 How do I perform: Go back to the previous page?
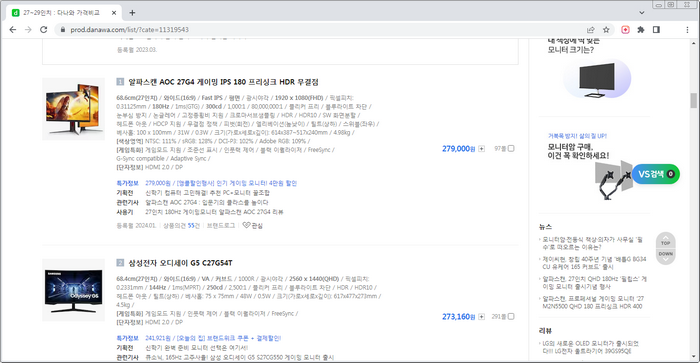tap(12, 29)
